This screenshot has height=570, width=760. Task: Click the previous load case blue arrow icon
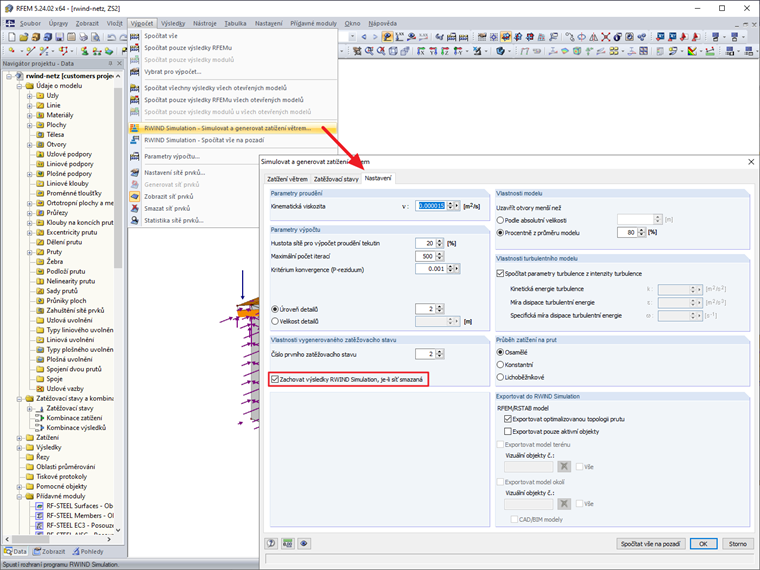click(x=364, y=37)
